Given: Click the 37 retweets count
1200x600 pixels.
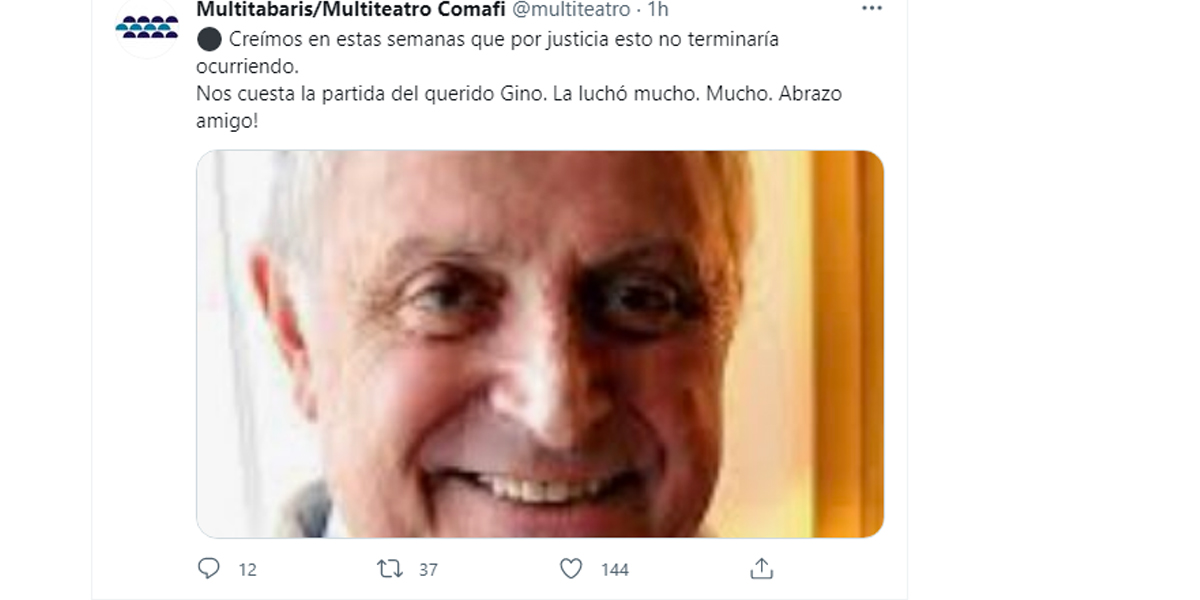Looking at the screenshot, I should point(428,569).
